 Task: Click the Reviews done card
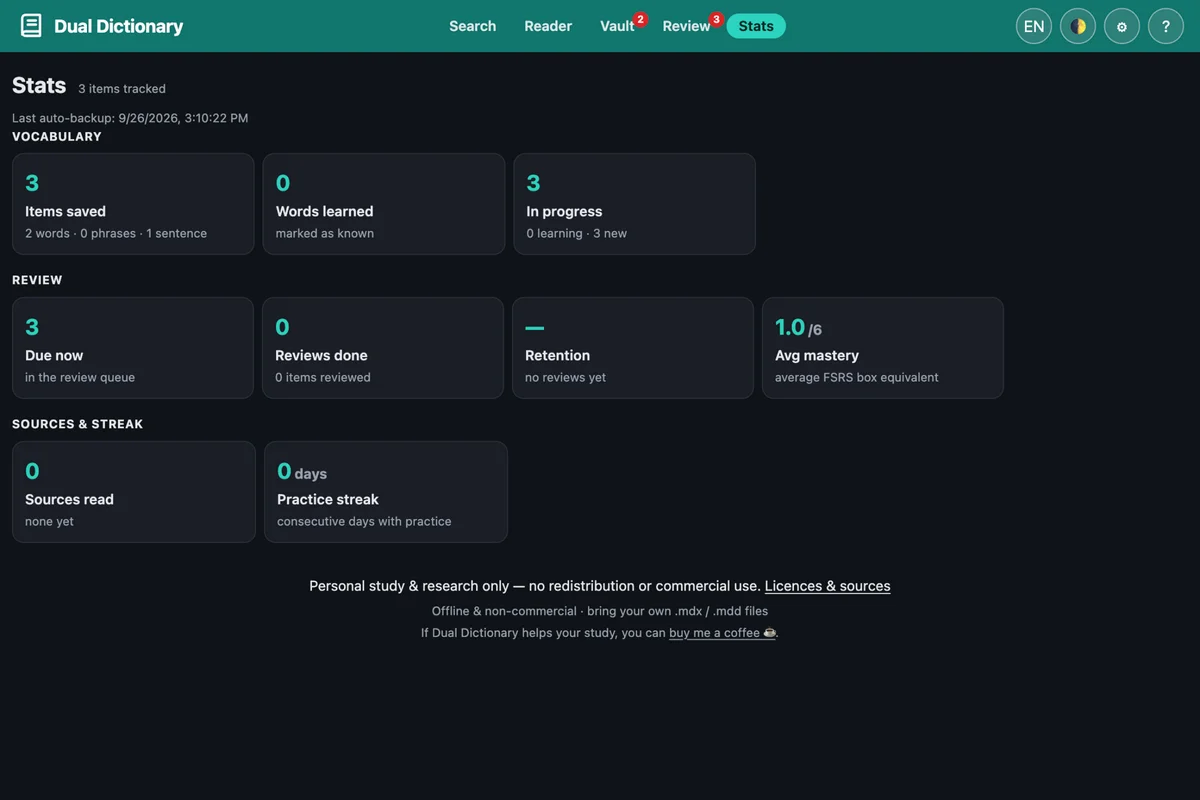pyautogui.click(x=383, y=348)
